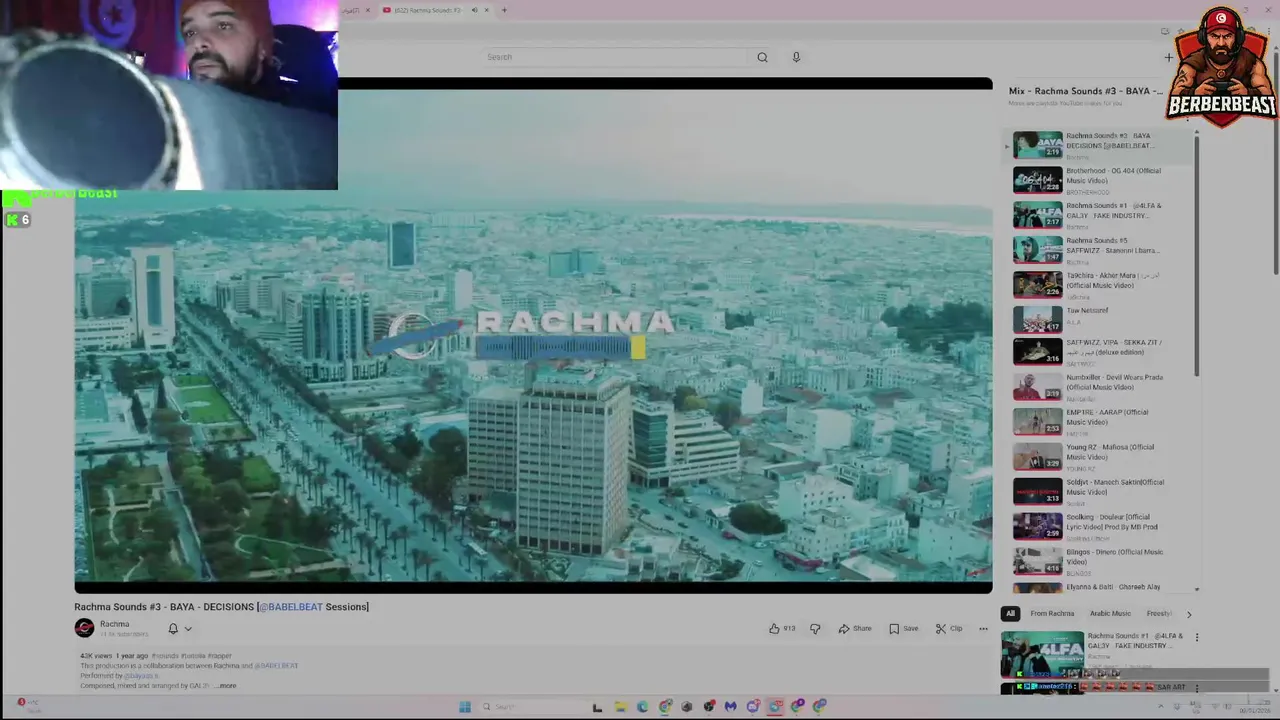This screenshot has height=720, width=1280.
Task: Select Young RZ - Mafiosa in mix
Action: click(1100, 457)
